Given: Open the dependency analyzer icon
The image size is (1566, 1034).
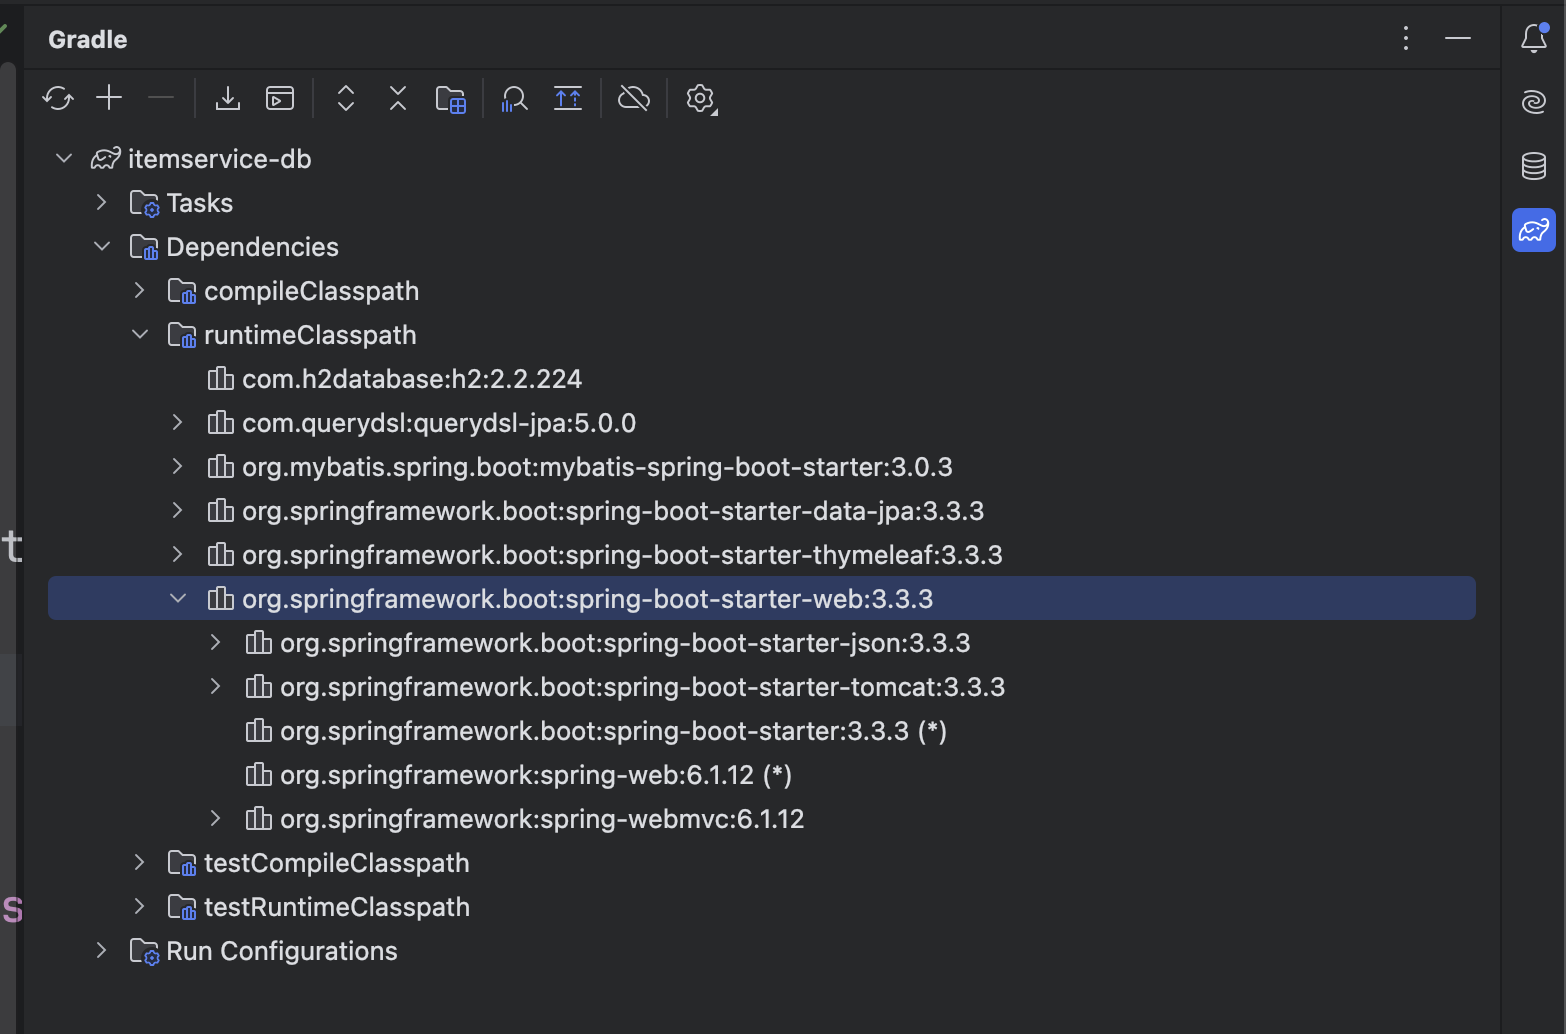Looking at the screenshot, I should coord(515,98).
